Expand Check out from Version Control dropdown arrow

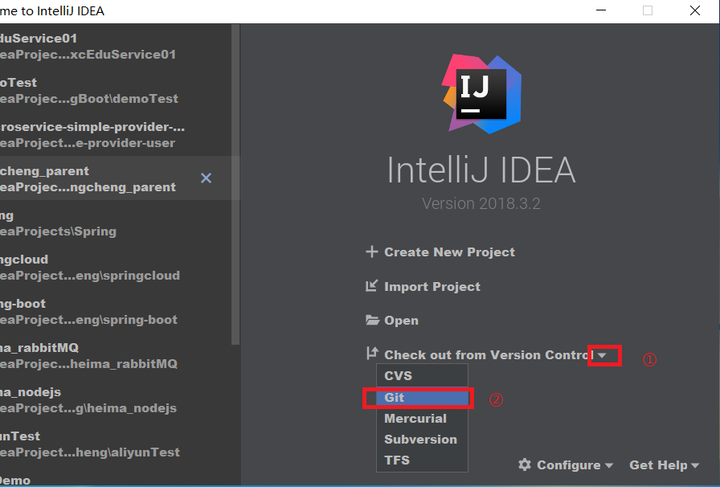coord(602,356)
